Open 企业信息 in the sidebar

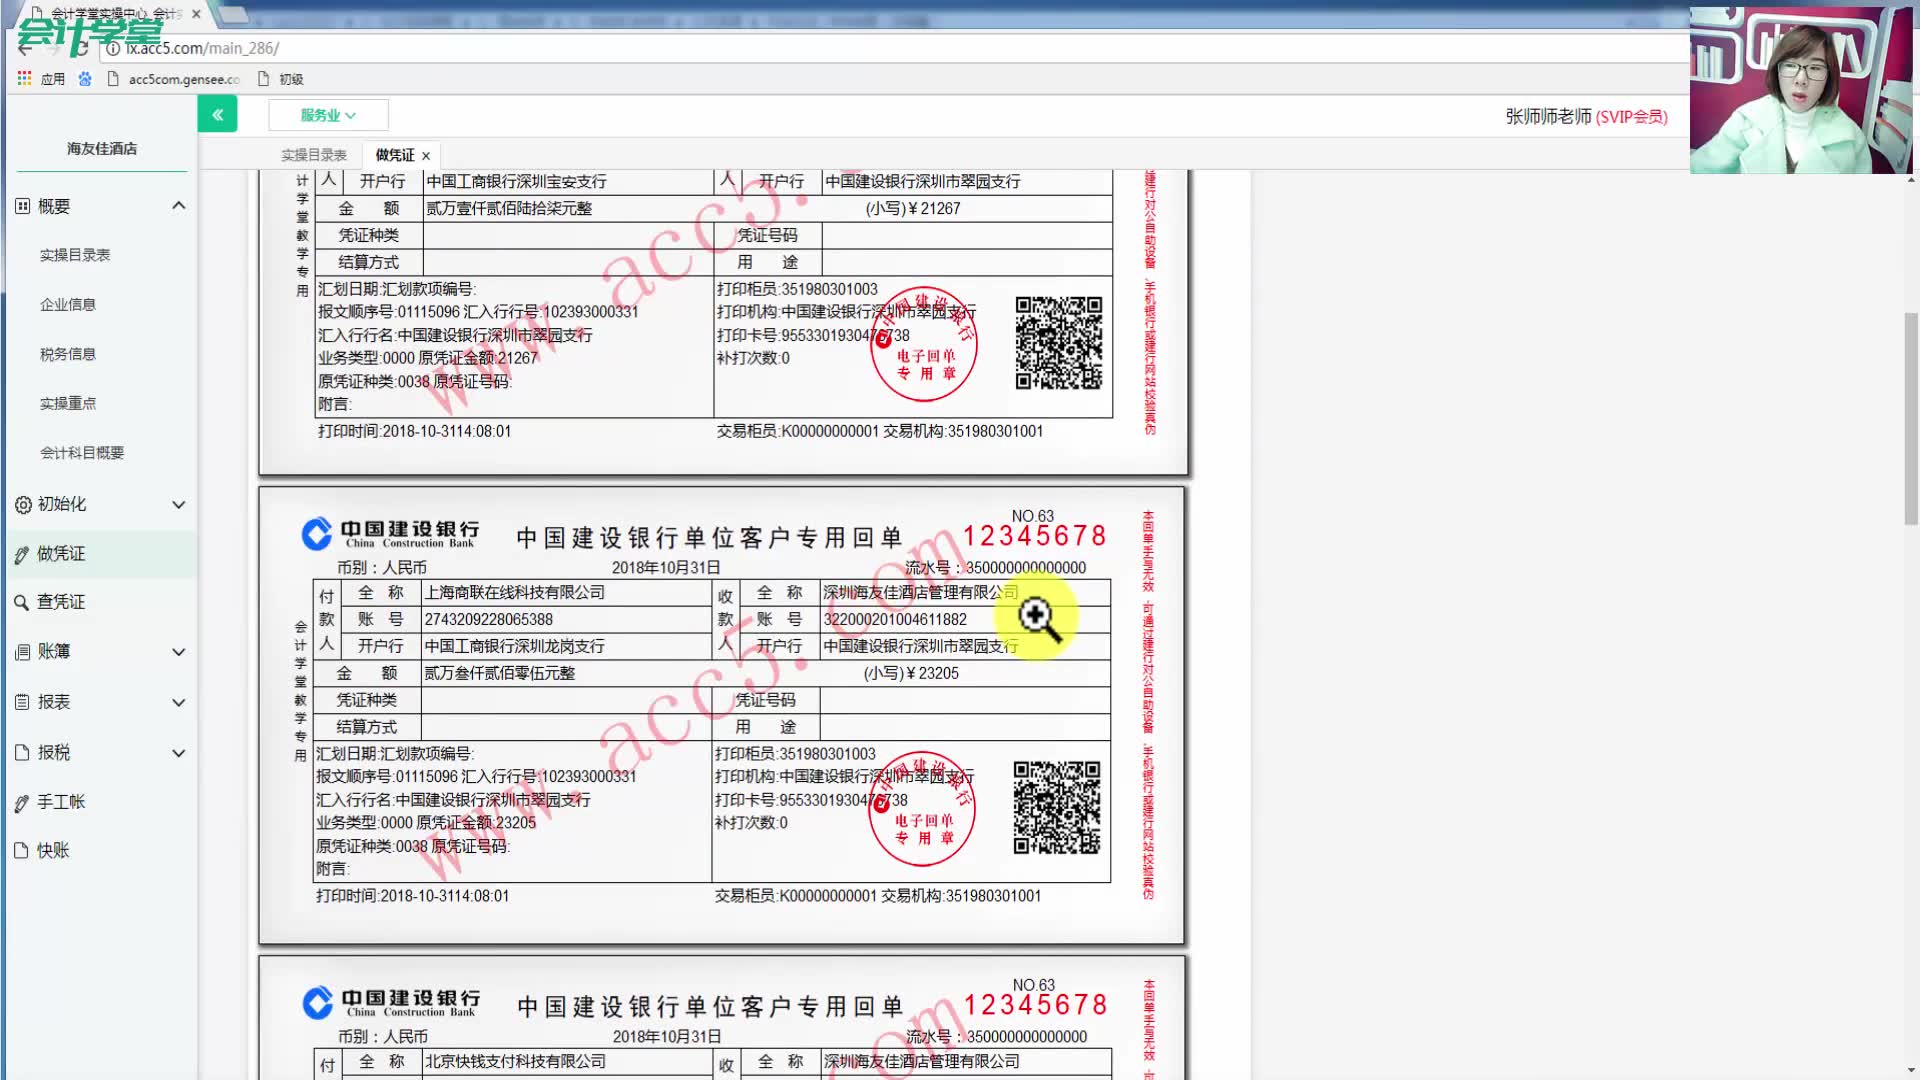coord(68,305)
